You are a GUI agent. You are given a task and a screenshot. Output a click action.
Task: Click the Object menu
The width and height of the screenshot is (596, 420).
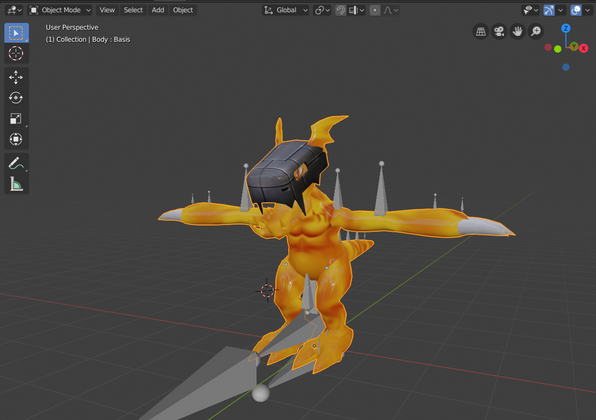coord(183,10)
